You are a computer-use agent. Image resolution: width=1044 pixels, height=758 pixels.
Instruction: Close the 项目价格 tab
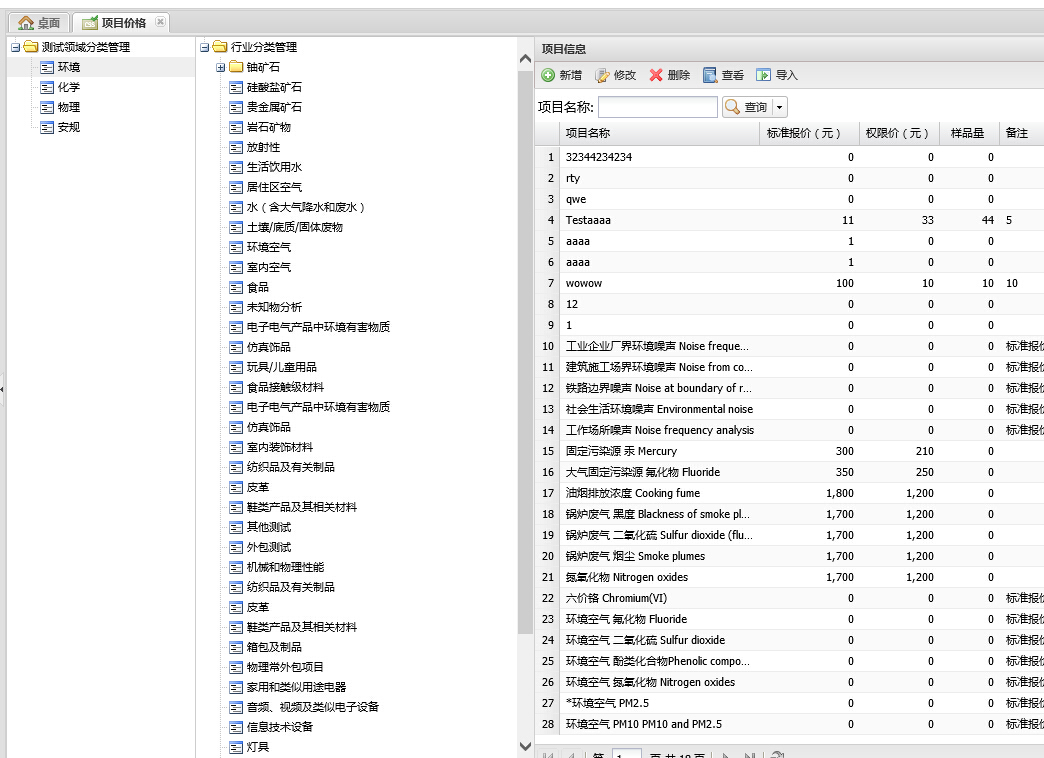[160, 22]
